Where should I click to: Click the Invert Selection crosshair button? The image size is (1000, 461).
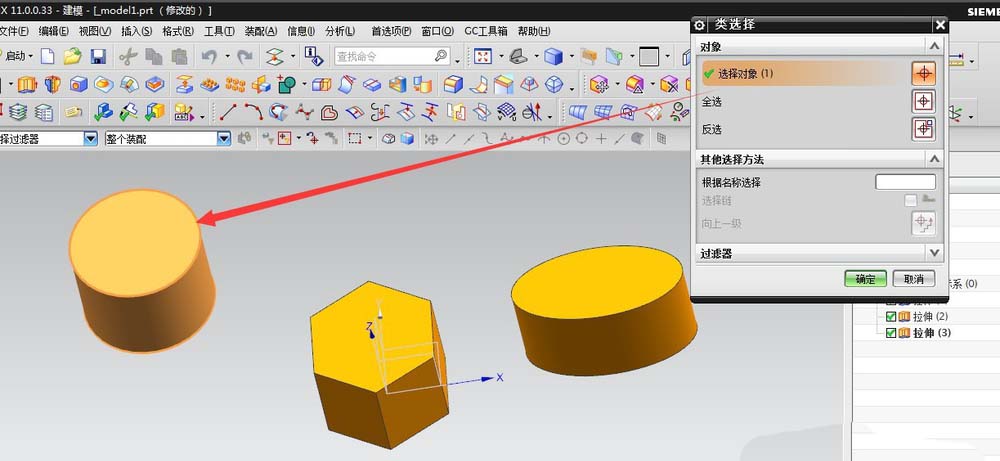coord(923,129)
